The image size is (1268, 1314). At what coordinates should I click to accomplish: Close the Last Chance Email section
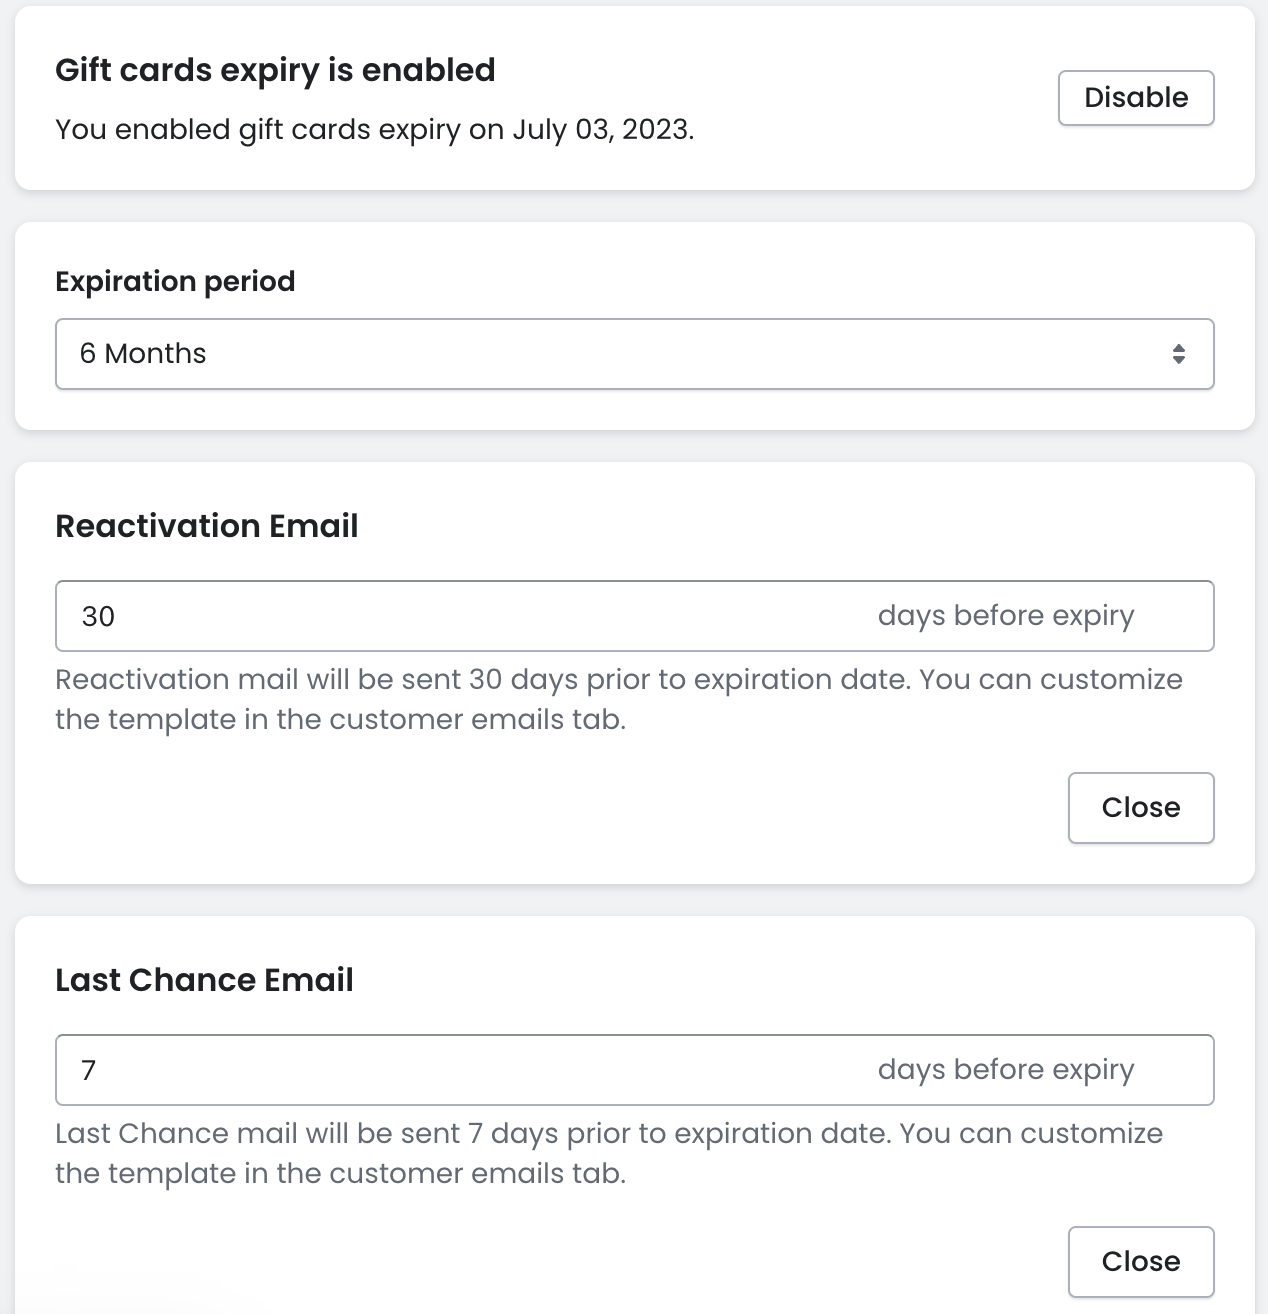pyautogui.click(x=1141, y=1262)
